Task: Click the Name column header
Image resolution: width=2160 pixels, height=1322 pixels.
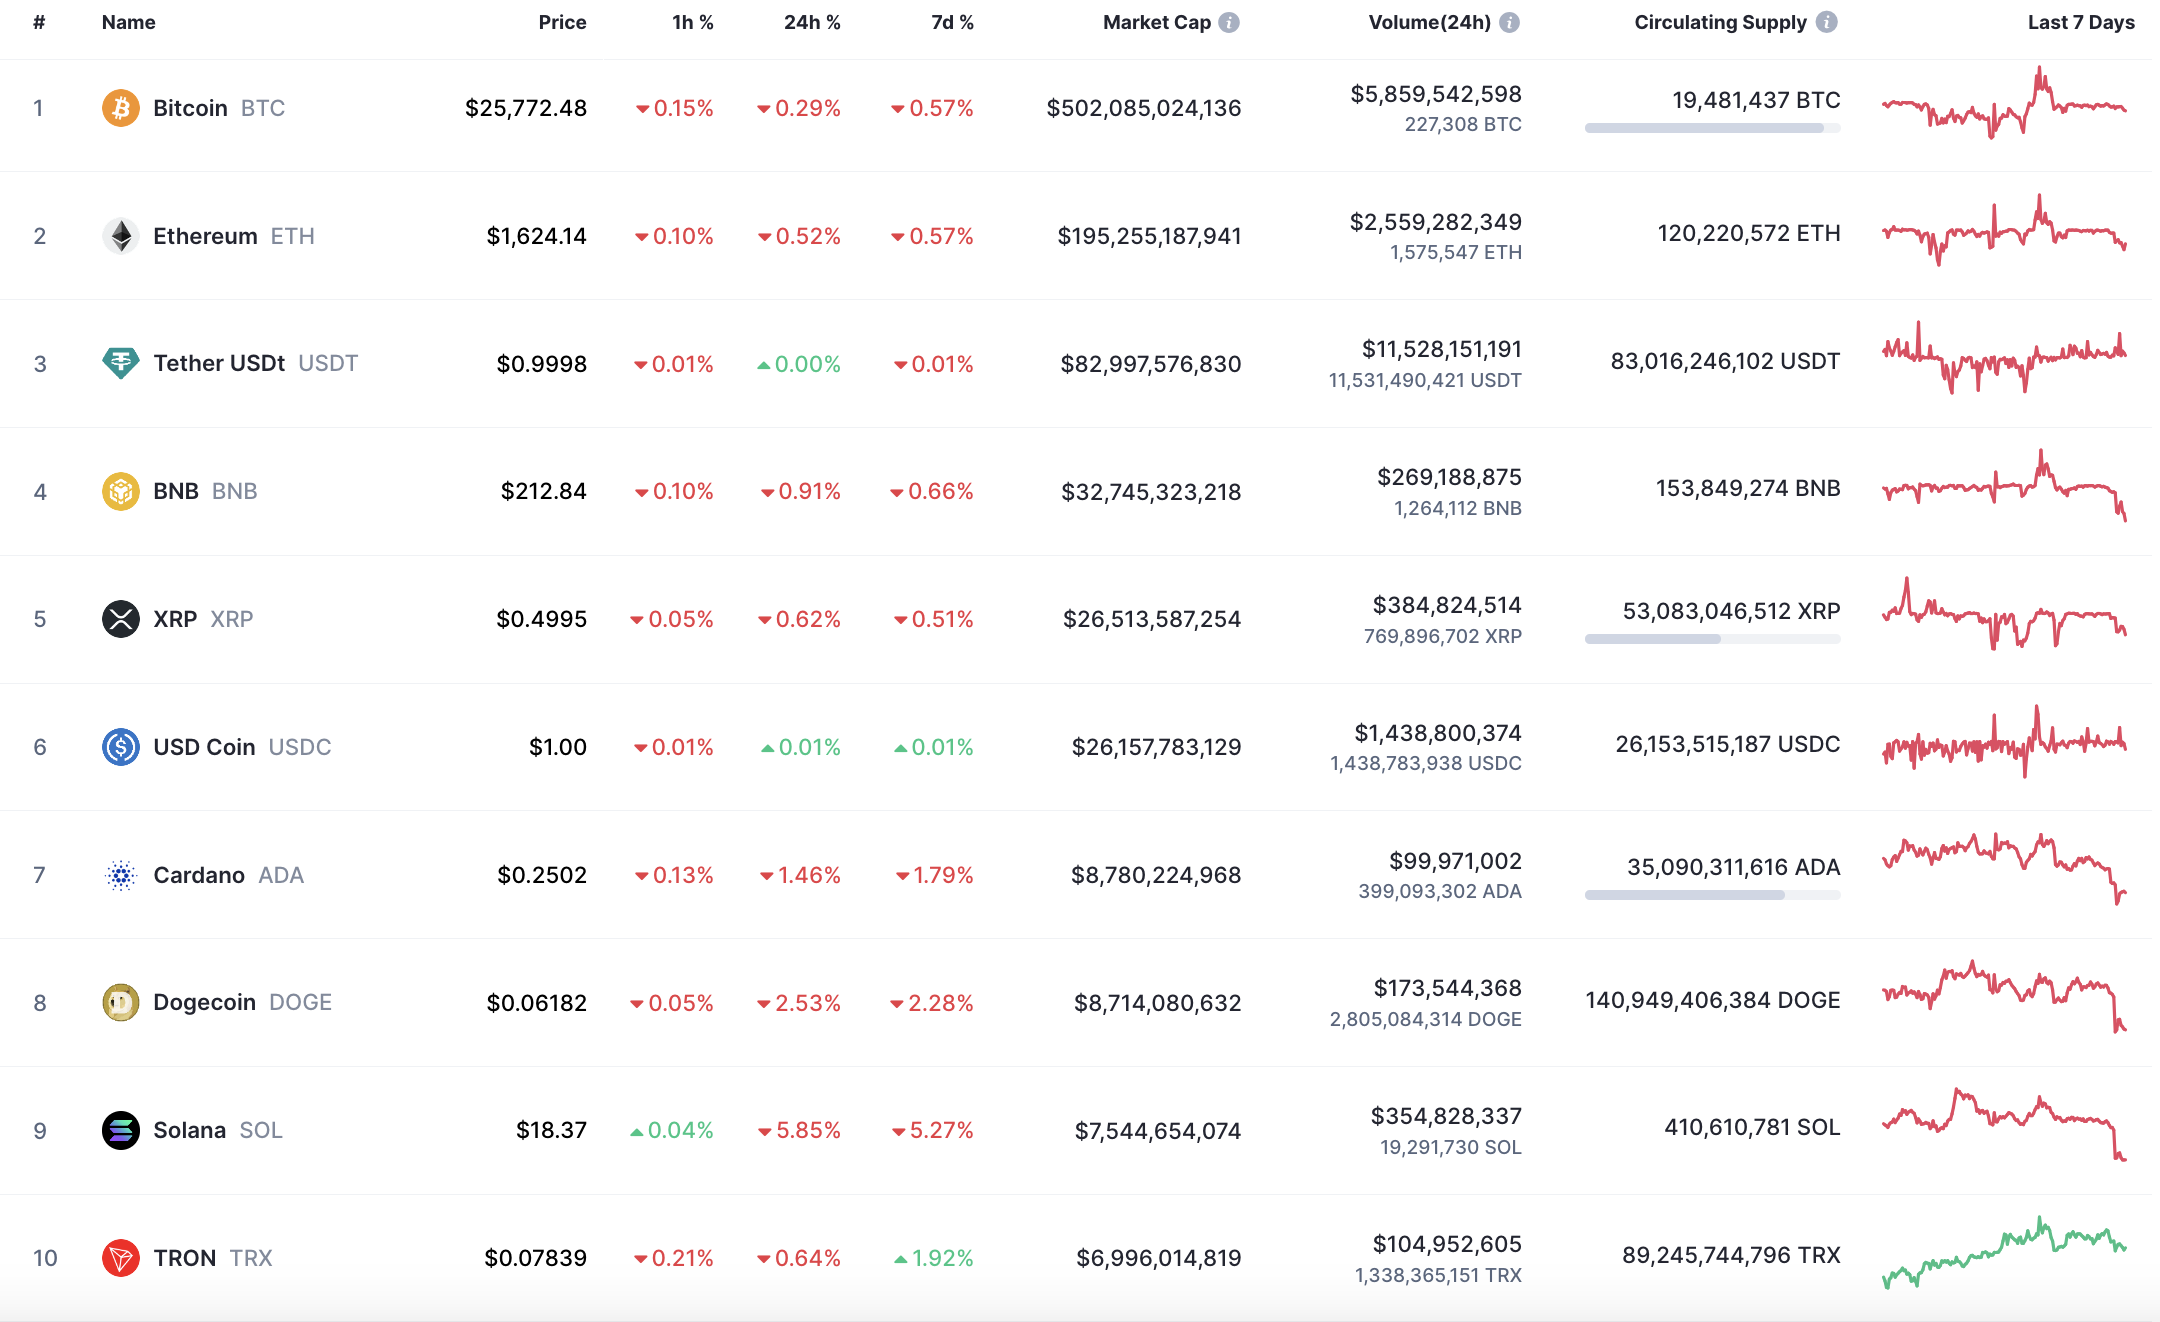Action: 128,21
